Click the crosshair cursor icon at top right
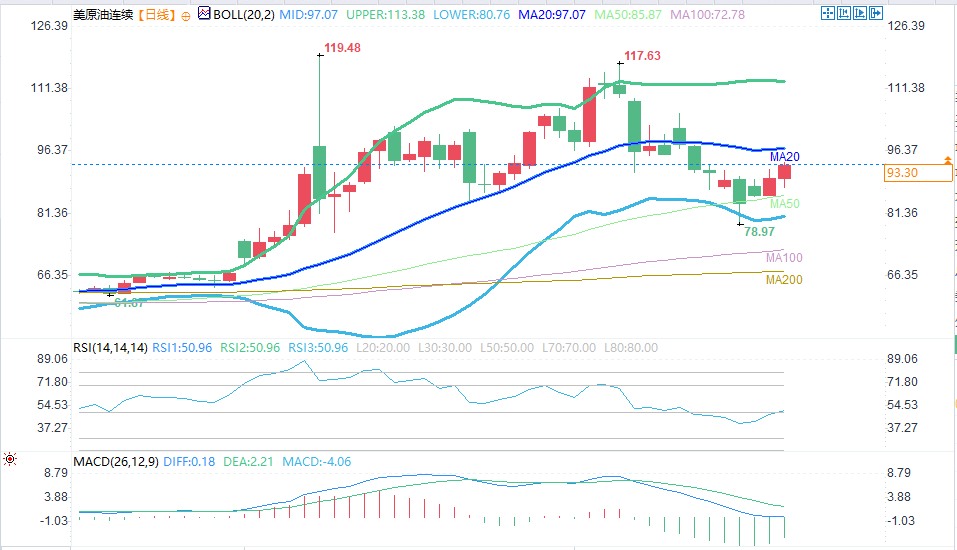This screenshot has width=957, height=550. pyautogui.click(x=828, y=13)
